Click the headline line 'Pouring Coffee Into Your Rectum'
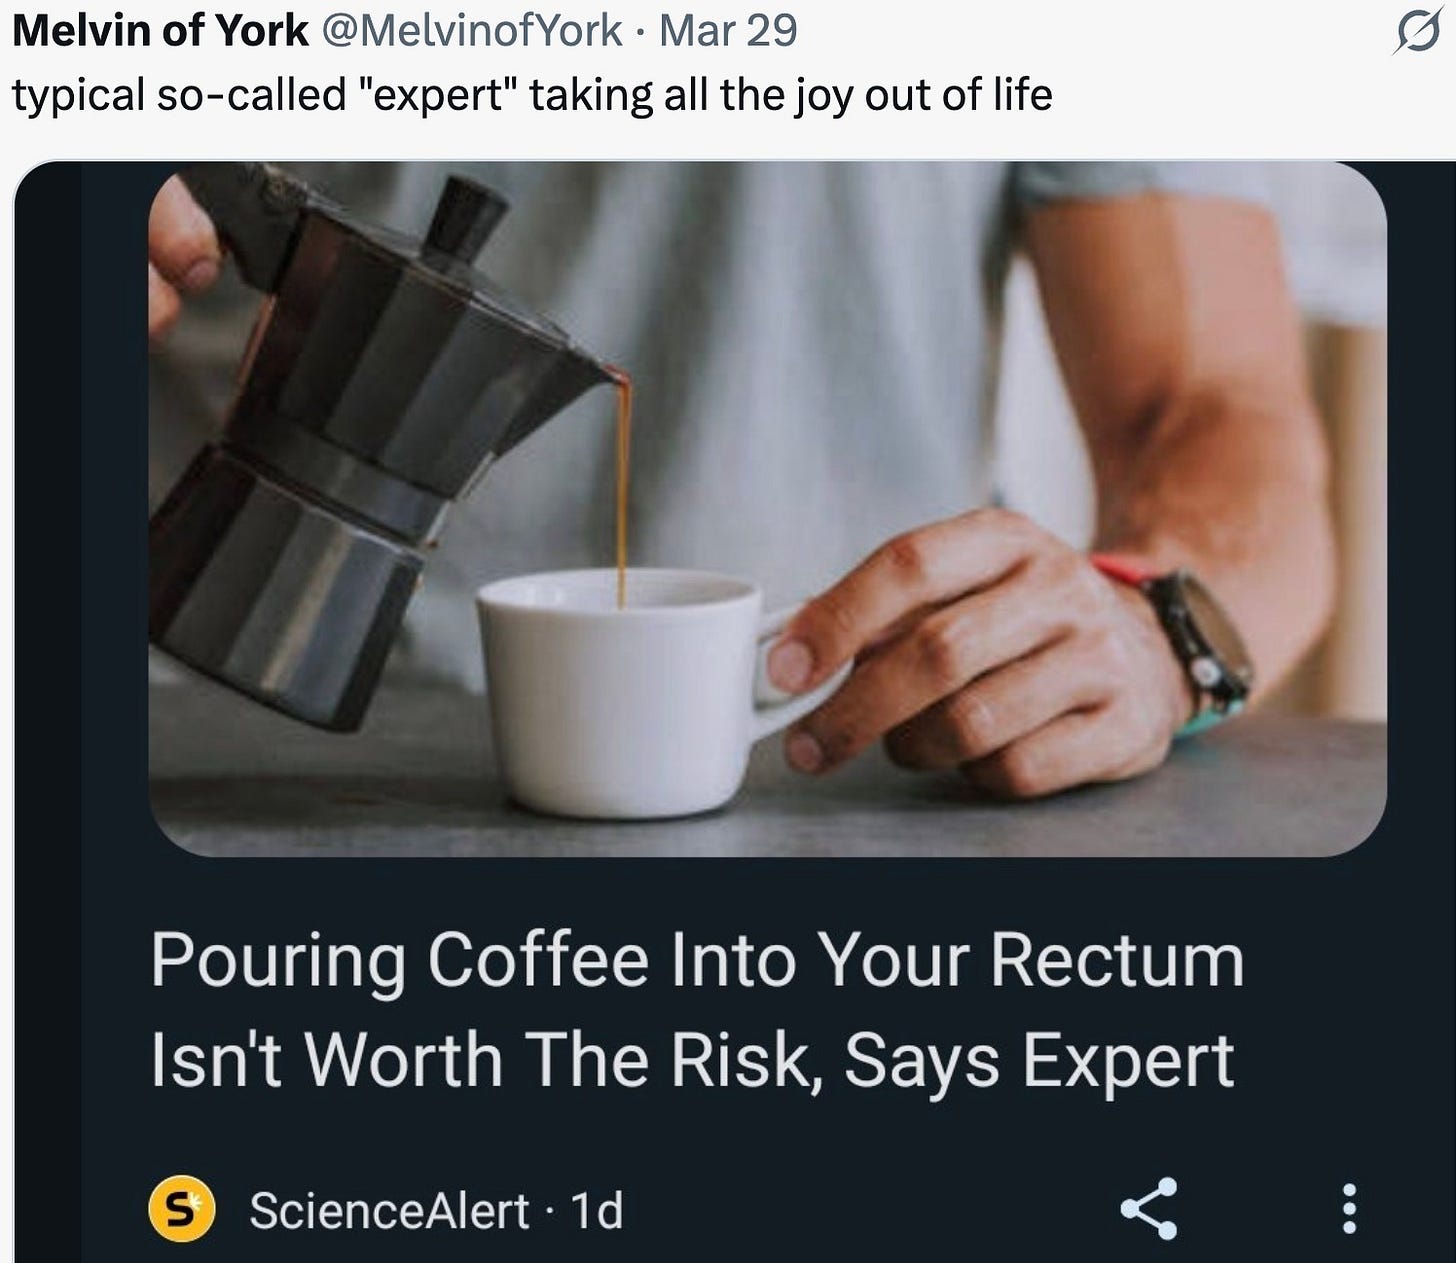1456x1263 pixels. [x=697, y=962]
